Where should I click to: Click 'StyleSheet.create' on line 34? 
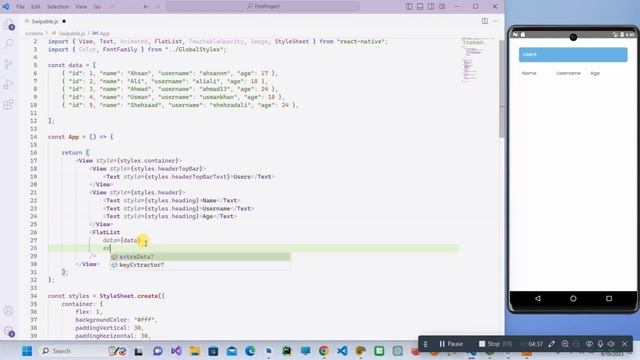click(x=129, y=296)
